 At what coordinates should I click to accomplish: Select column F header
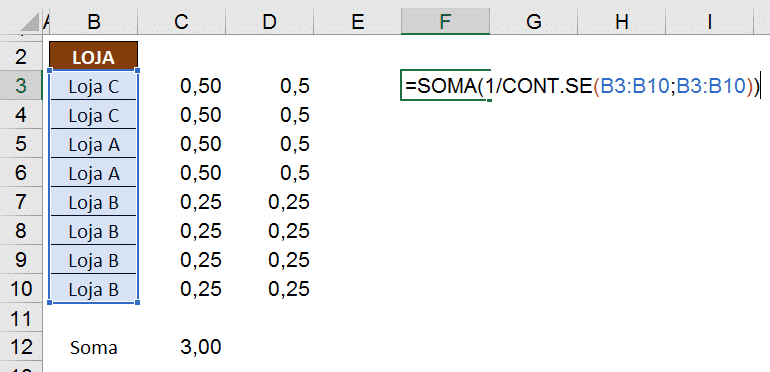(x=445, y=22)
